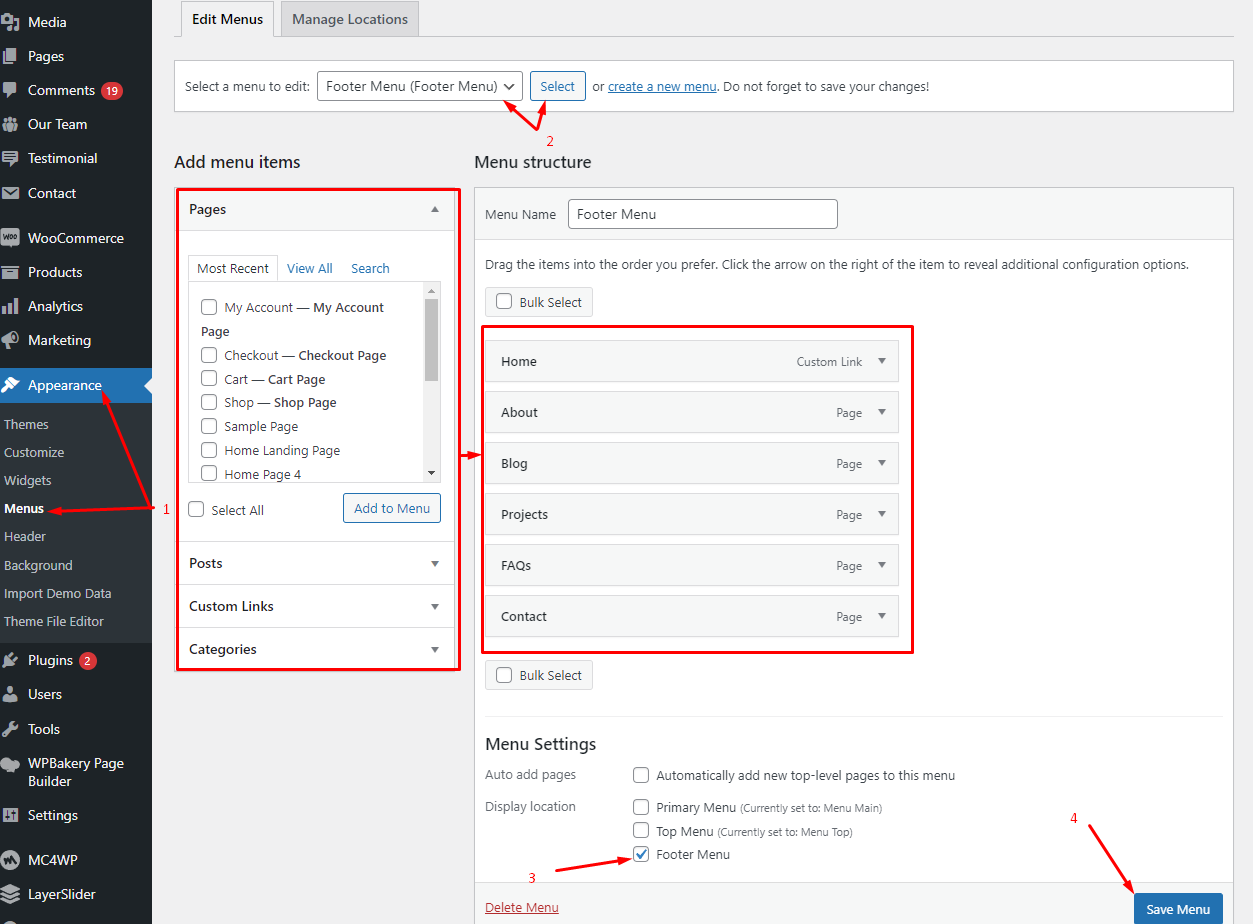
Task: Check the Sample Page checkbox
Action: tap(209, 426)
